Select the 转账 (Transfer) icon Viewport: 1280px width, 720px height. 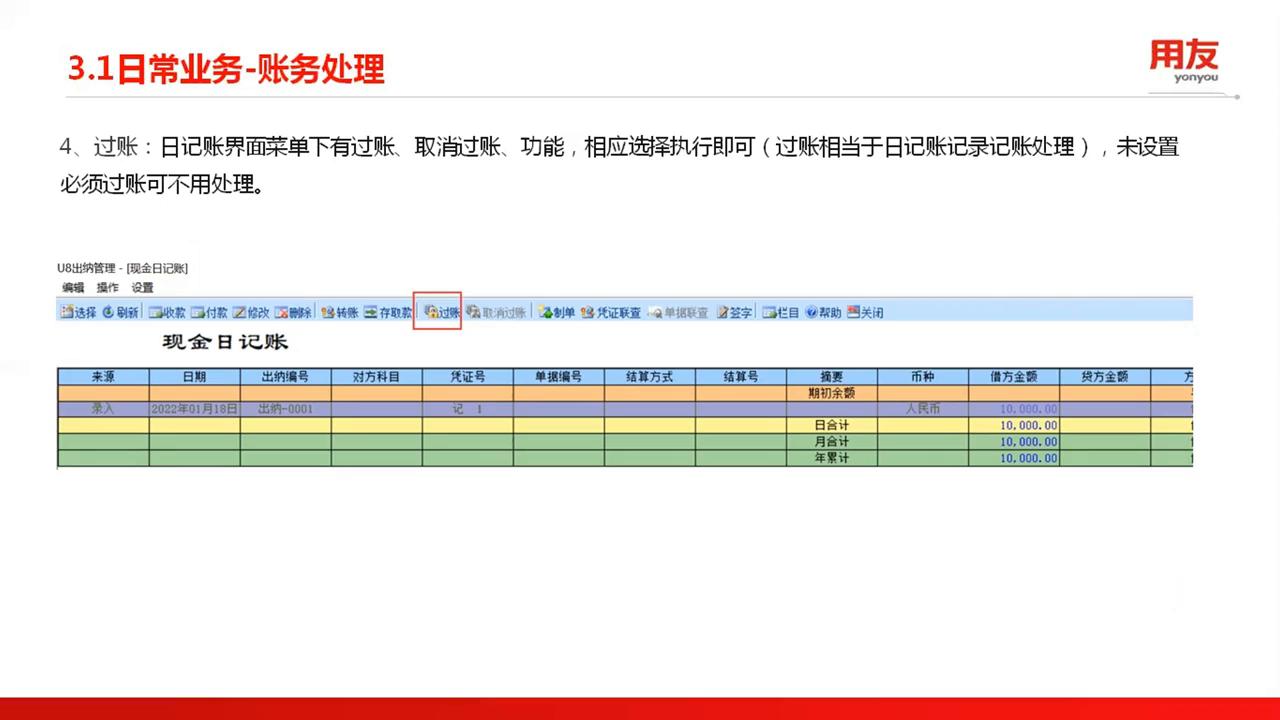pos(339,312)
